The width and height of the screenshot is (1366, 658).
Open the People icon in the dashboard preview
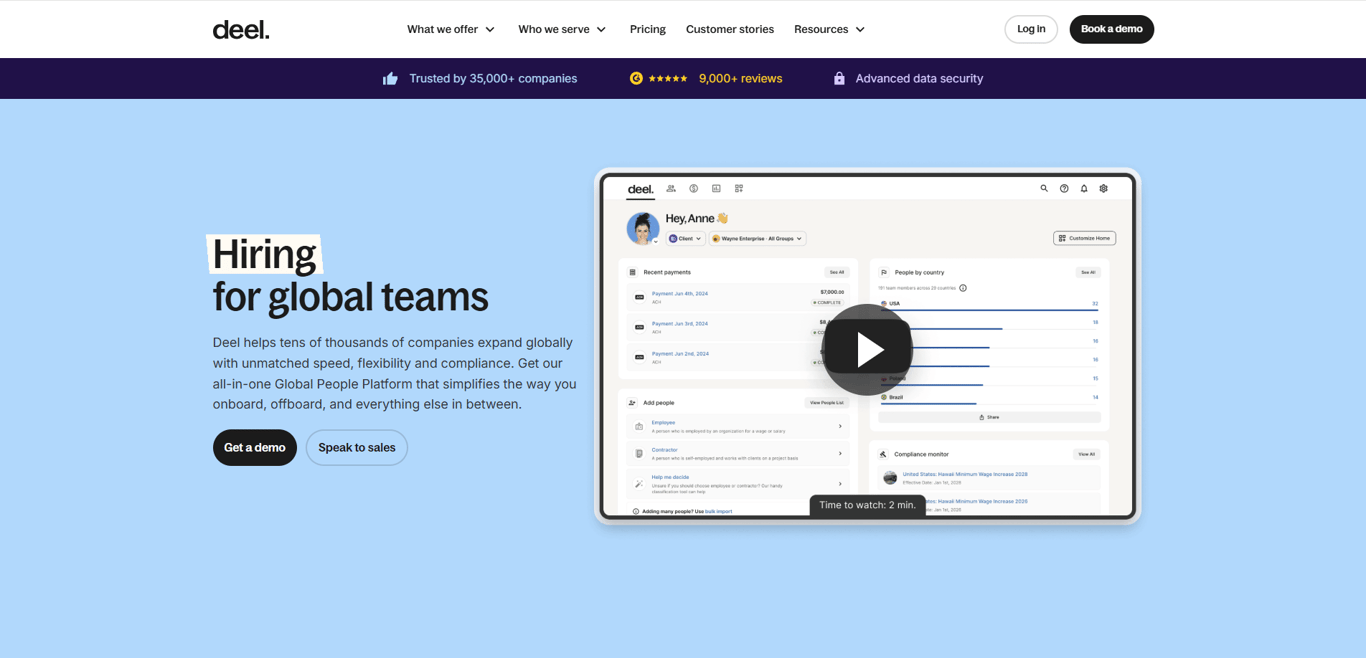tap(671, 188)
